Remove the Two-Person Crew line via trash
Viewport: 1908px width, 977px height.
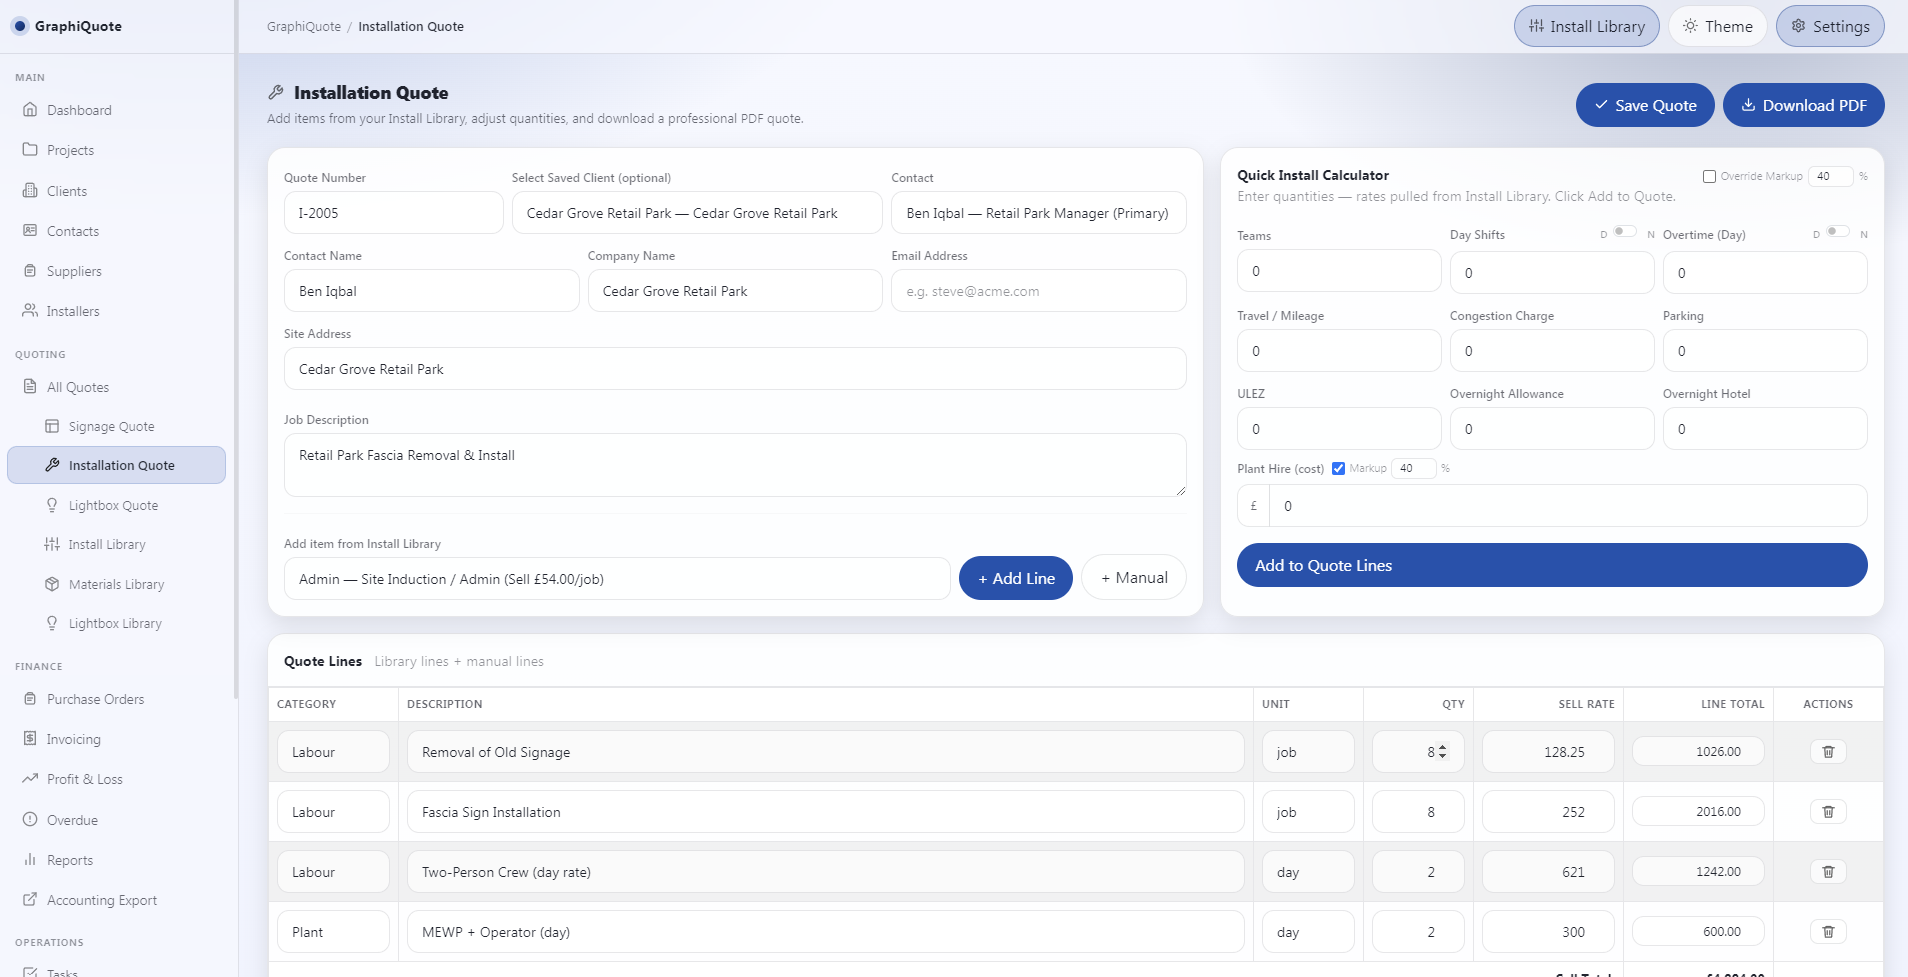(x=1827, y=872)
